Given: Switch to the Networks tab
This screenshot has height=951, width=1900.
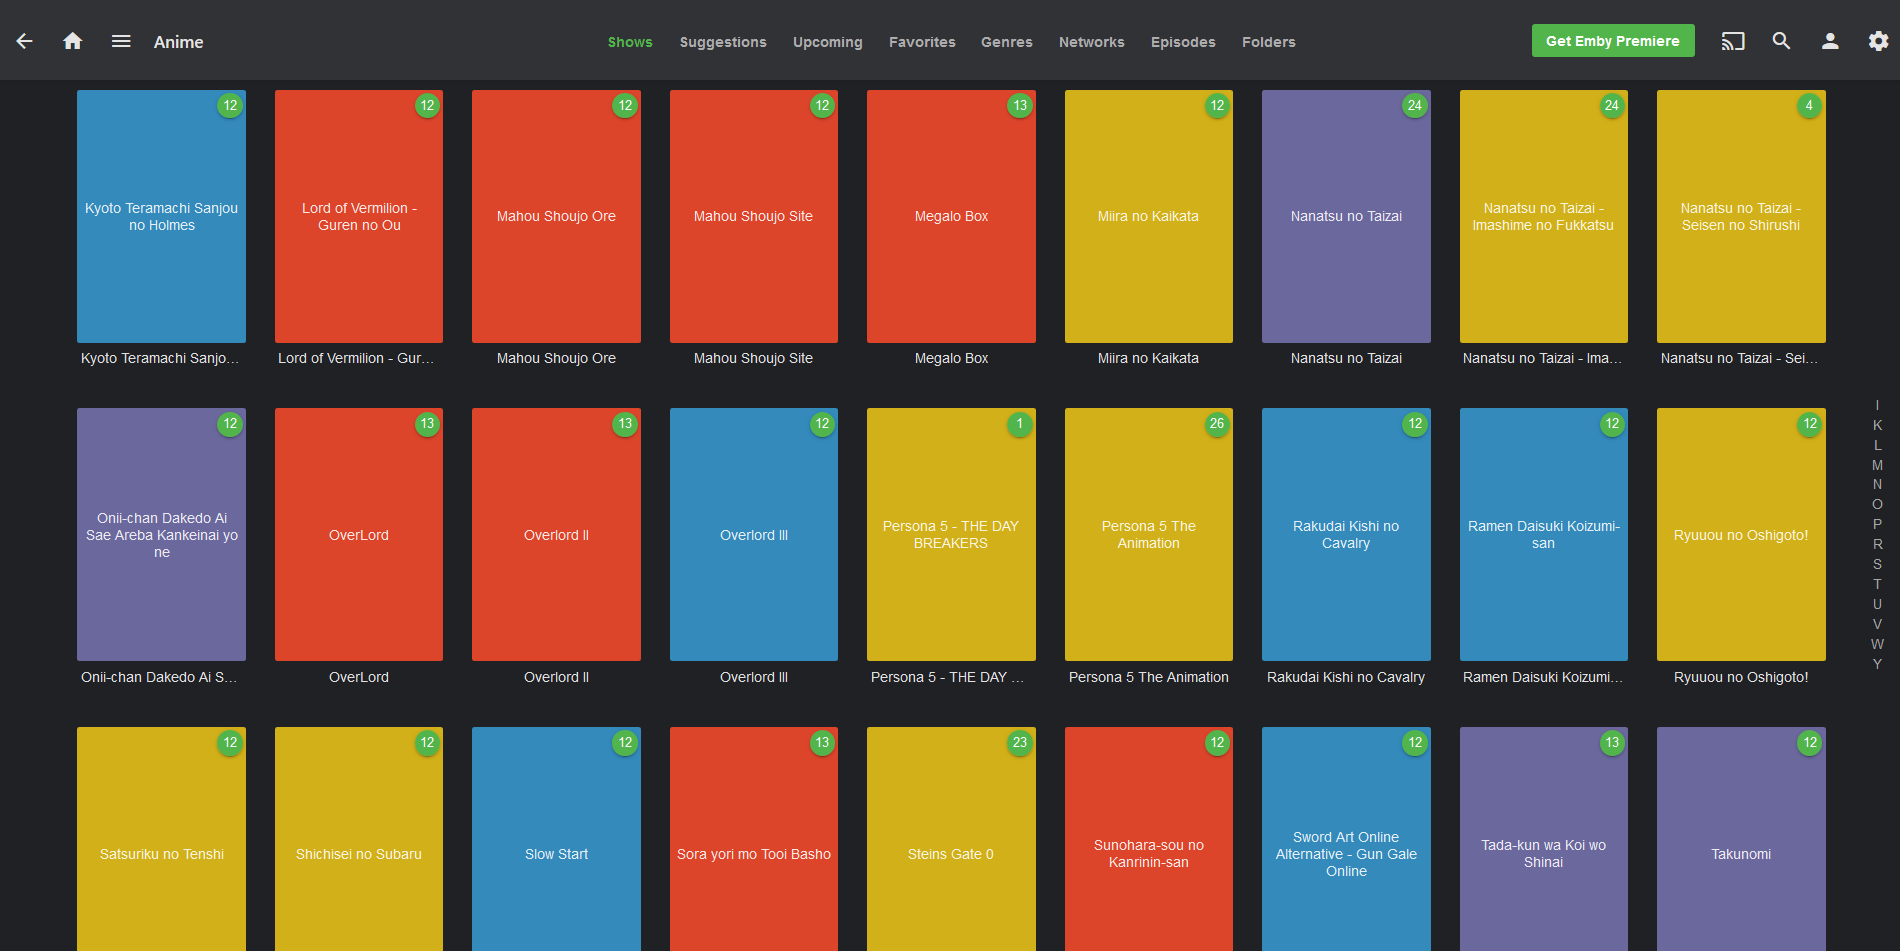Looking at the screenshot, I should 1092,42.
